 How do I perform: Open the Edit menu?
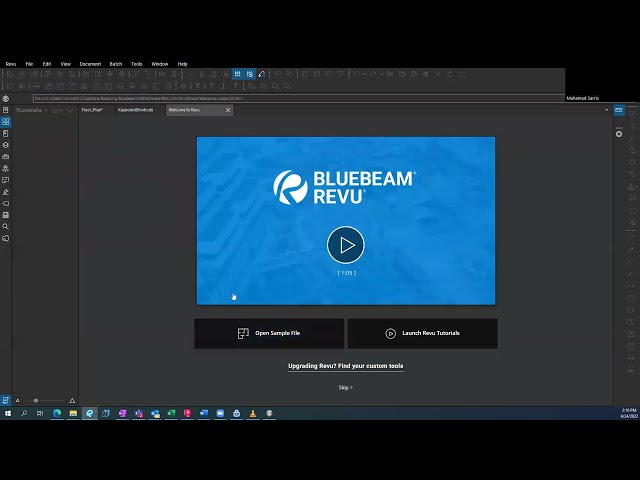[47, 64]
